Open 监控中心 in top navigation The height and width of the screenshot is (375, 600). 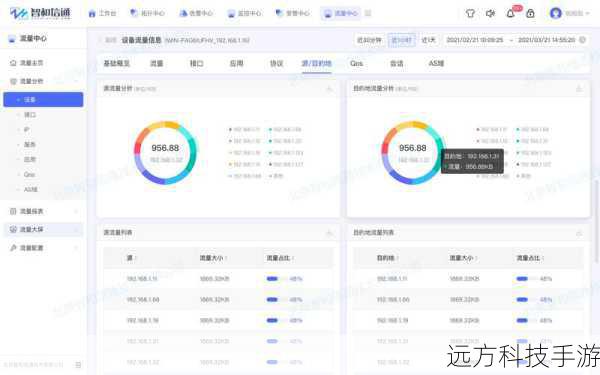pyautogui.click(x=245, y=13)
